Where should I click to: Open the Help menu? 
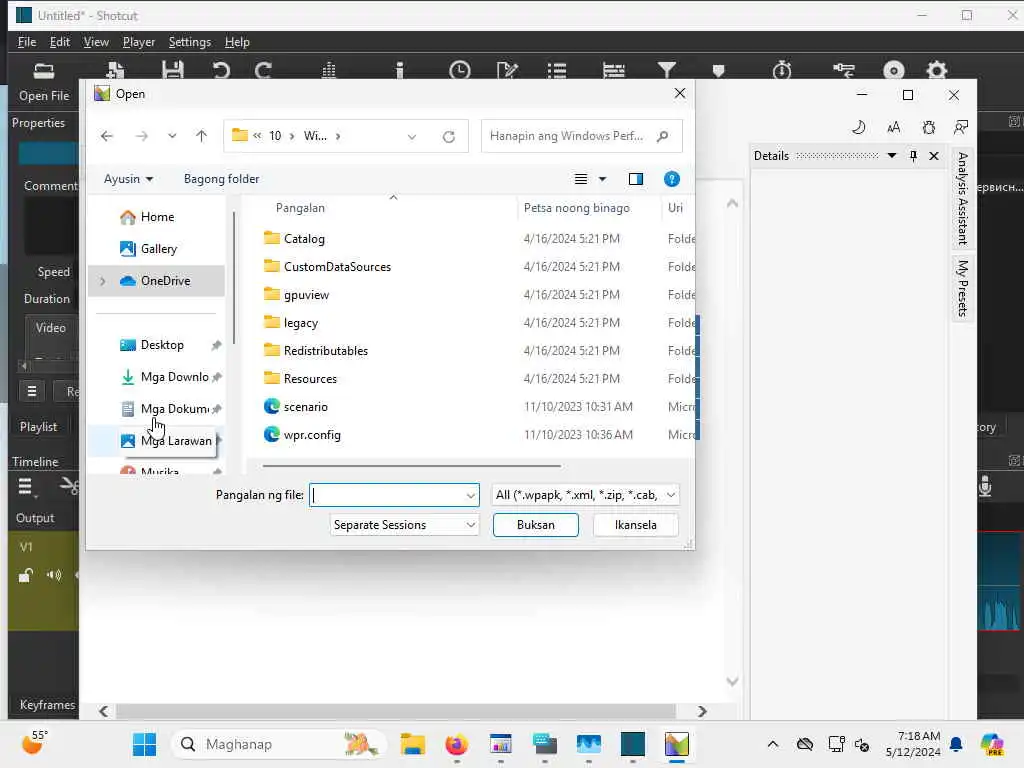tap(237, 42)
